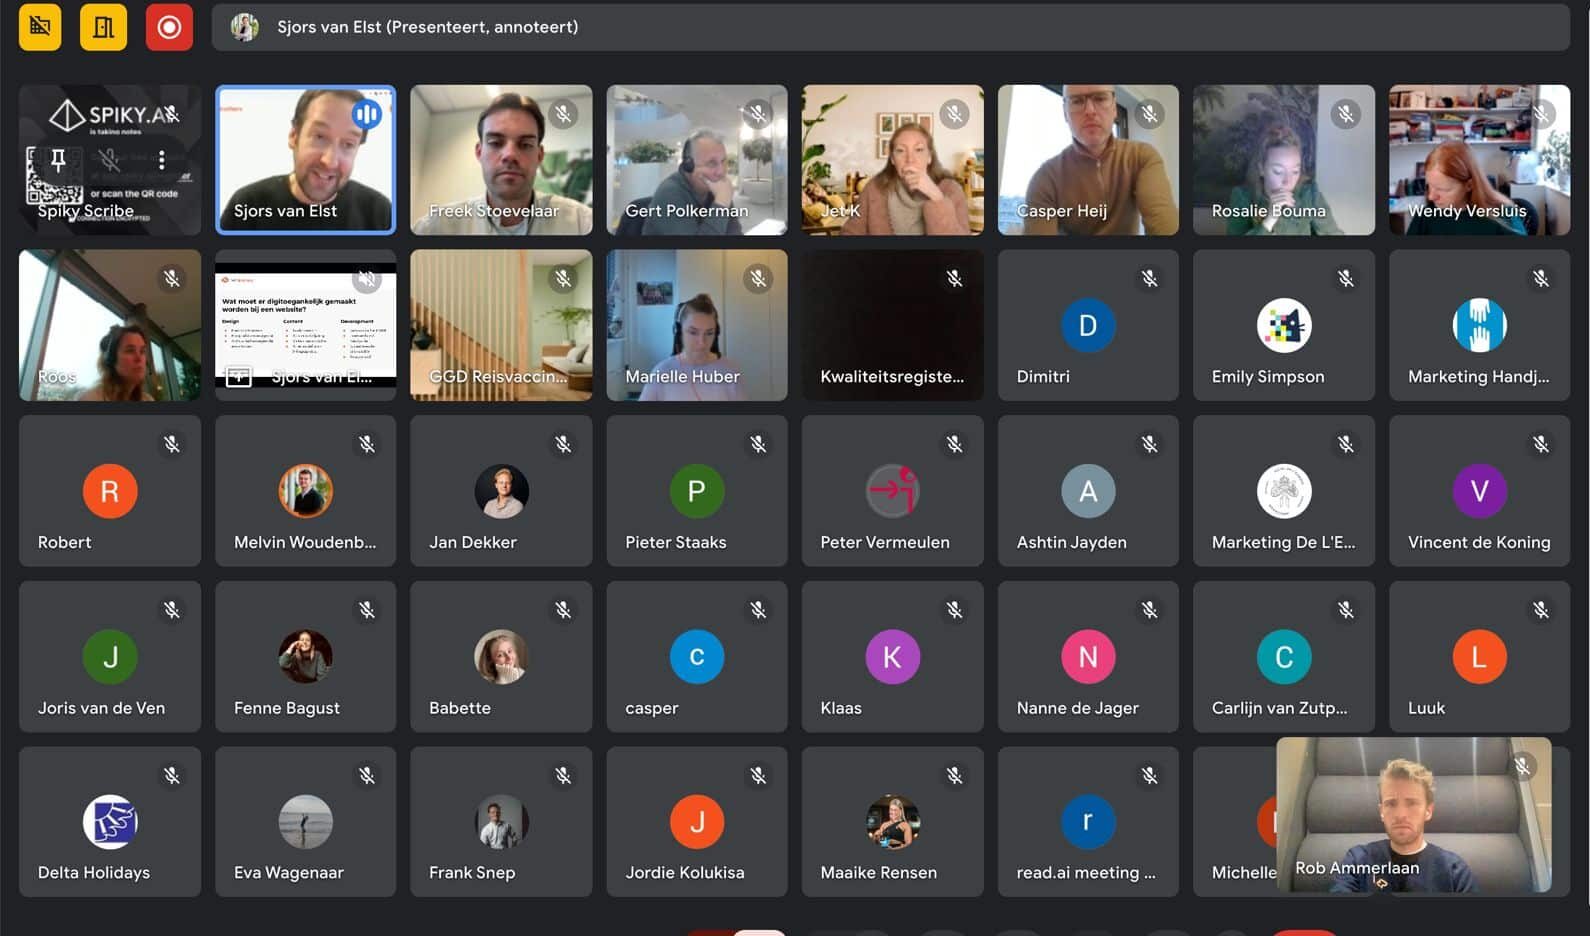Click the Jordie Kolukisa name label
1590x936 pixels.
pyautogui.click(x=685, y=872)
